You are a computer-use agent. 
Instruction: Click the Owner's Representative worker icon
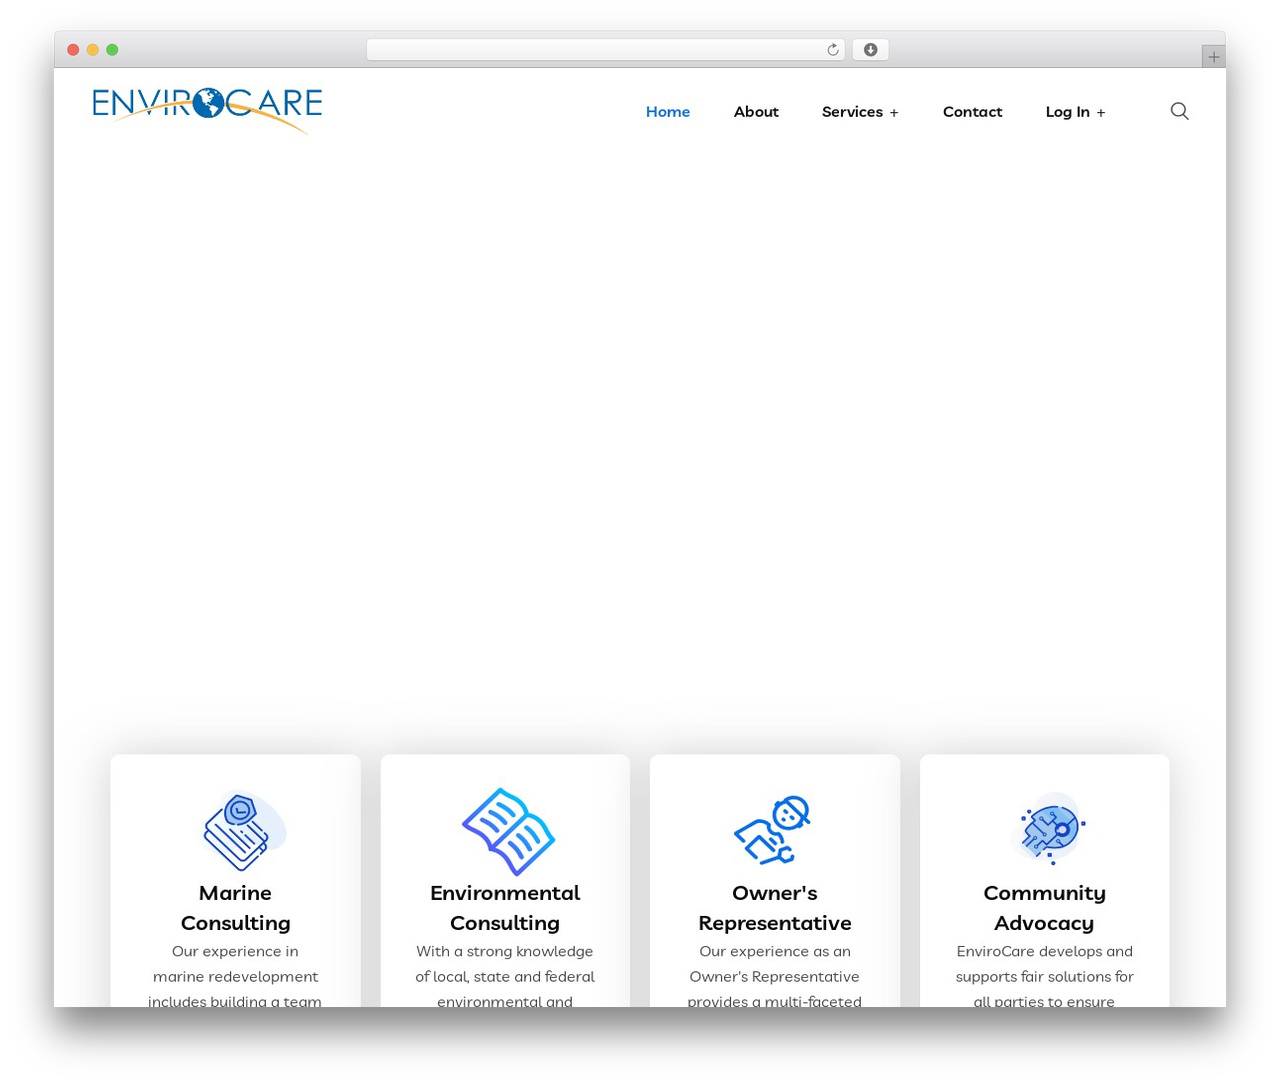tap(773, 830)
